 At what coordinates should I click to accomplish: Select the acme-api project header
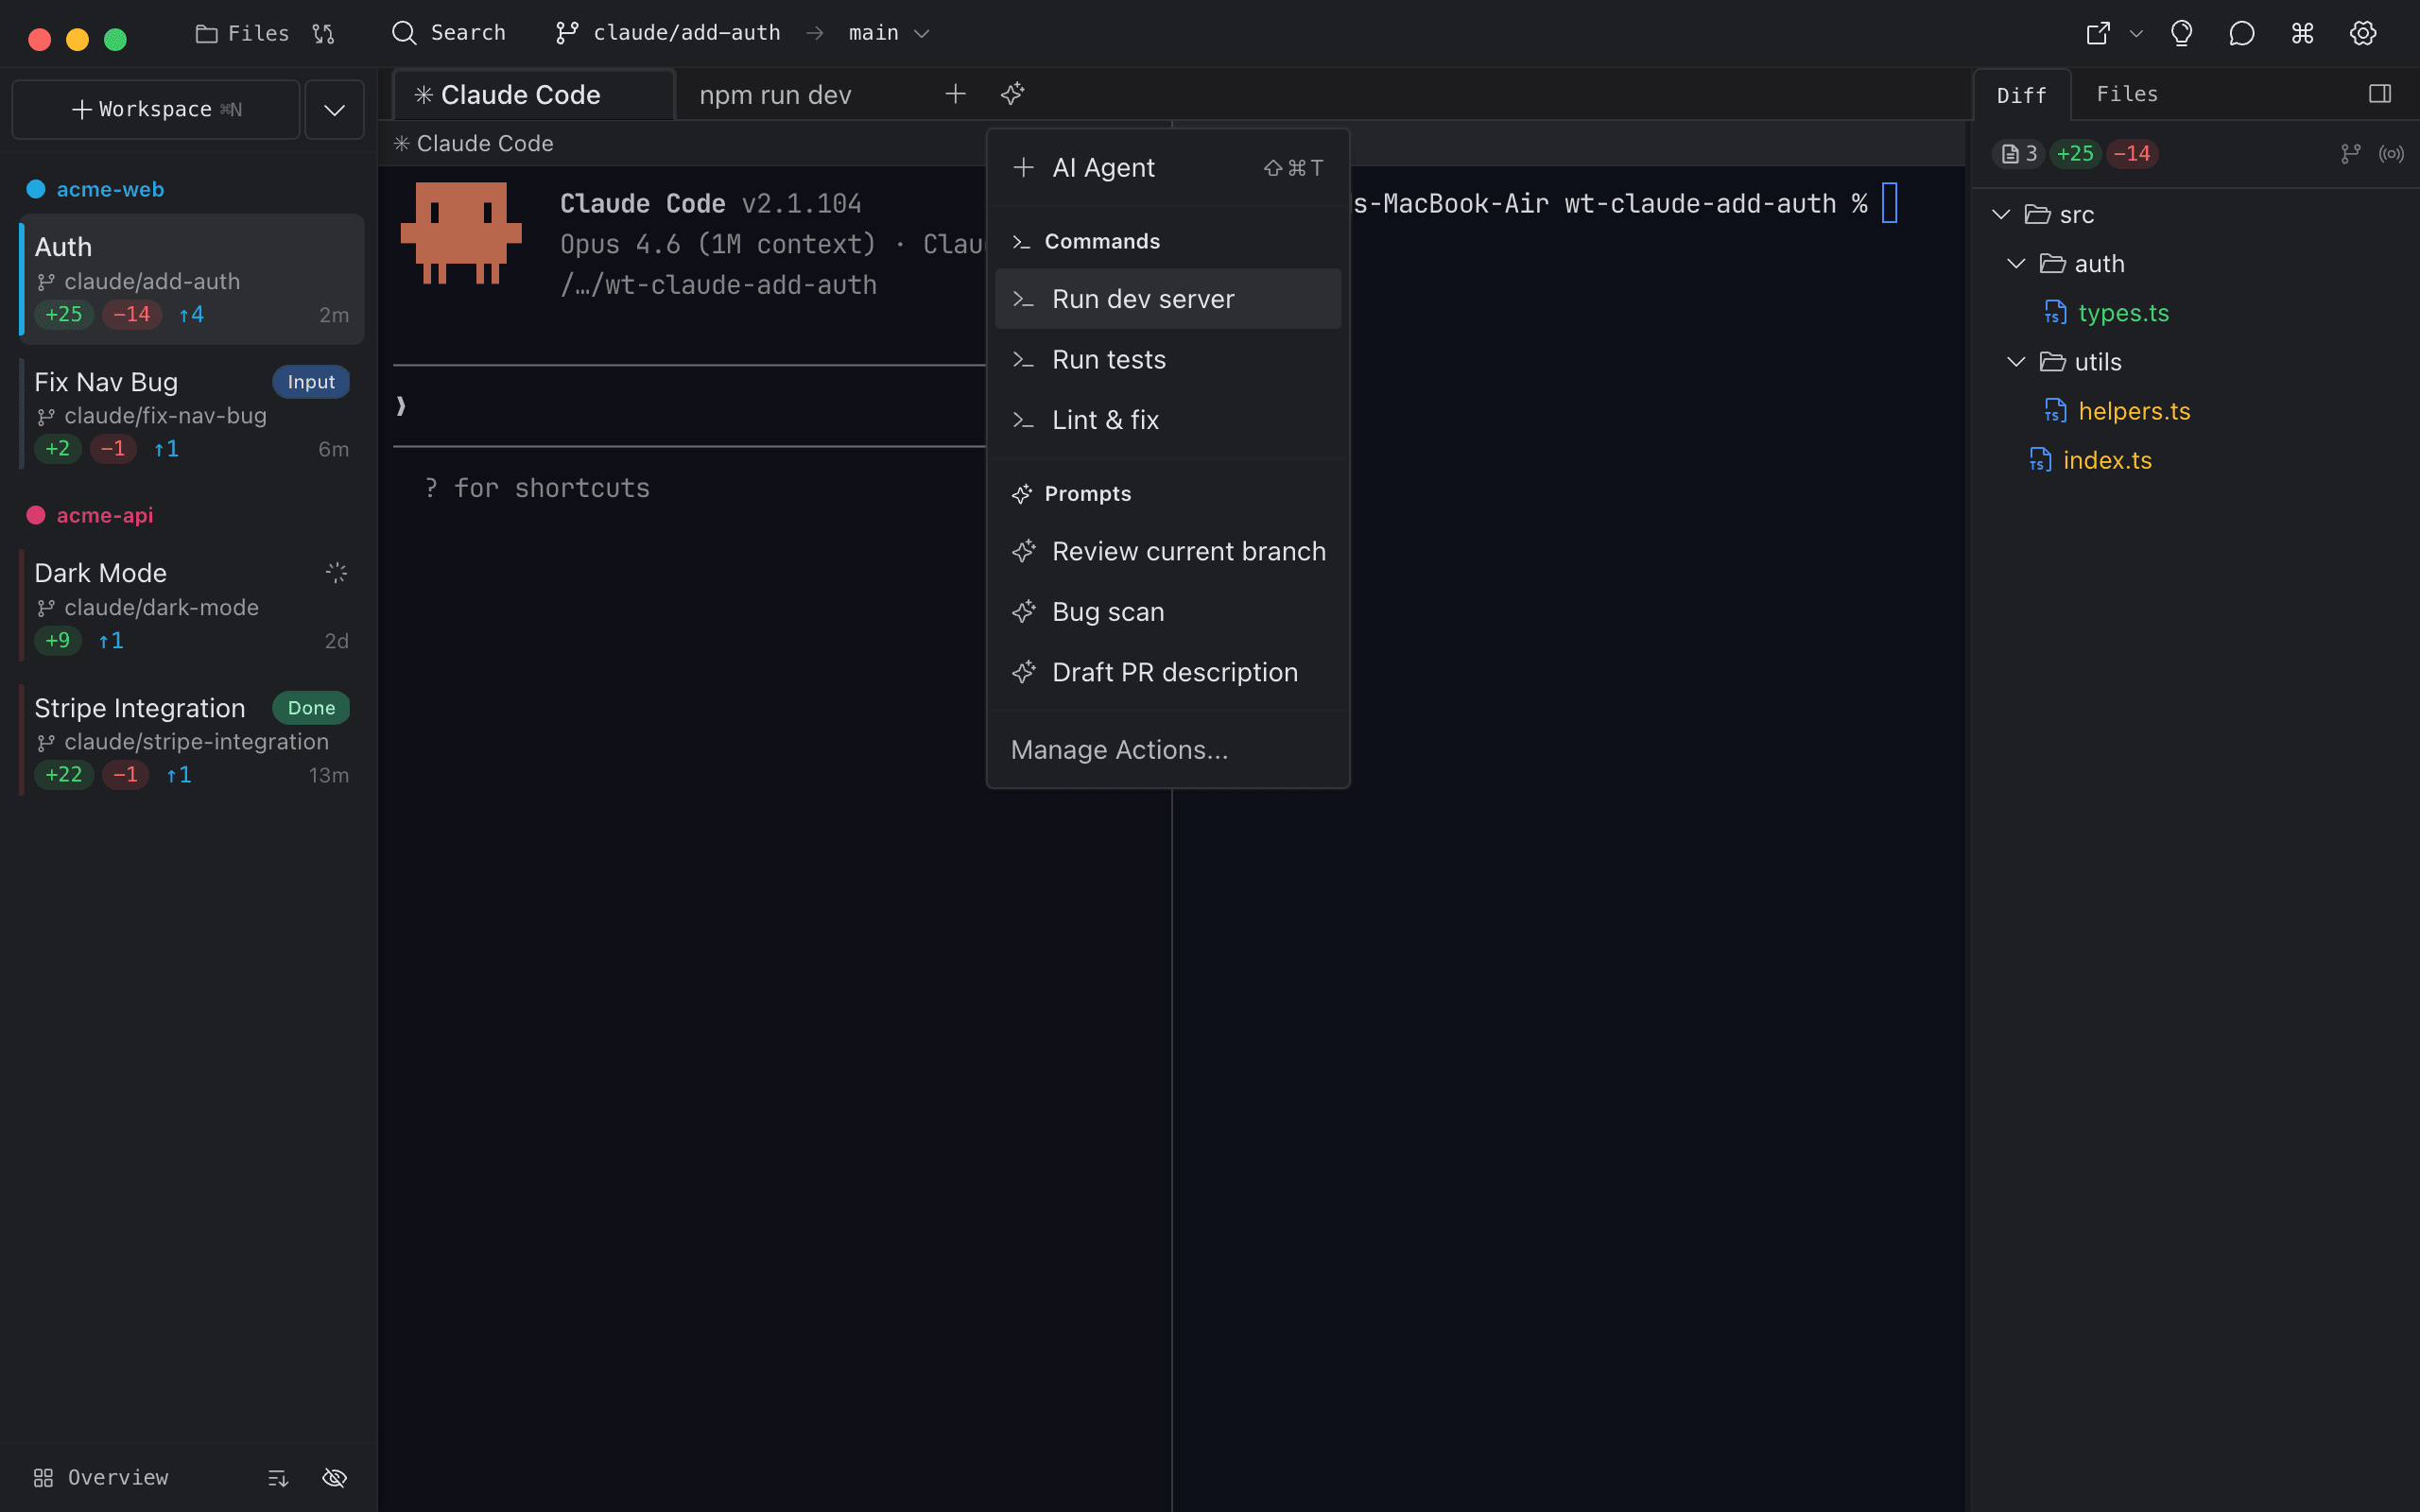pyautogui.click(x=104, y=515)
